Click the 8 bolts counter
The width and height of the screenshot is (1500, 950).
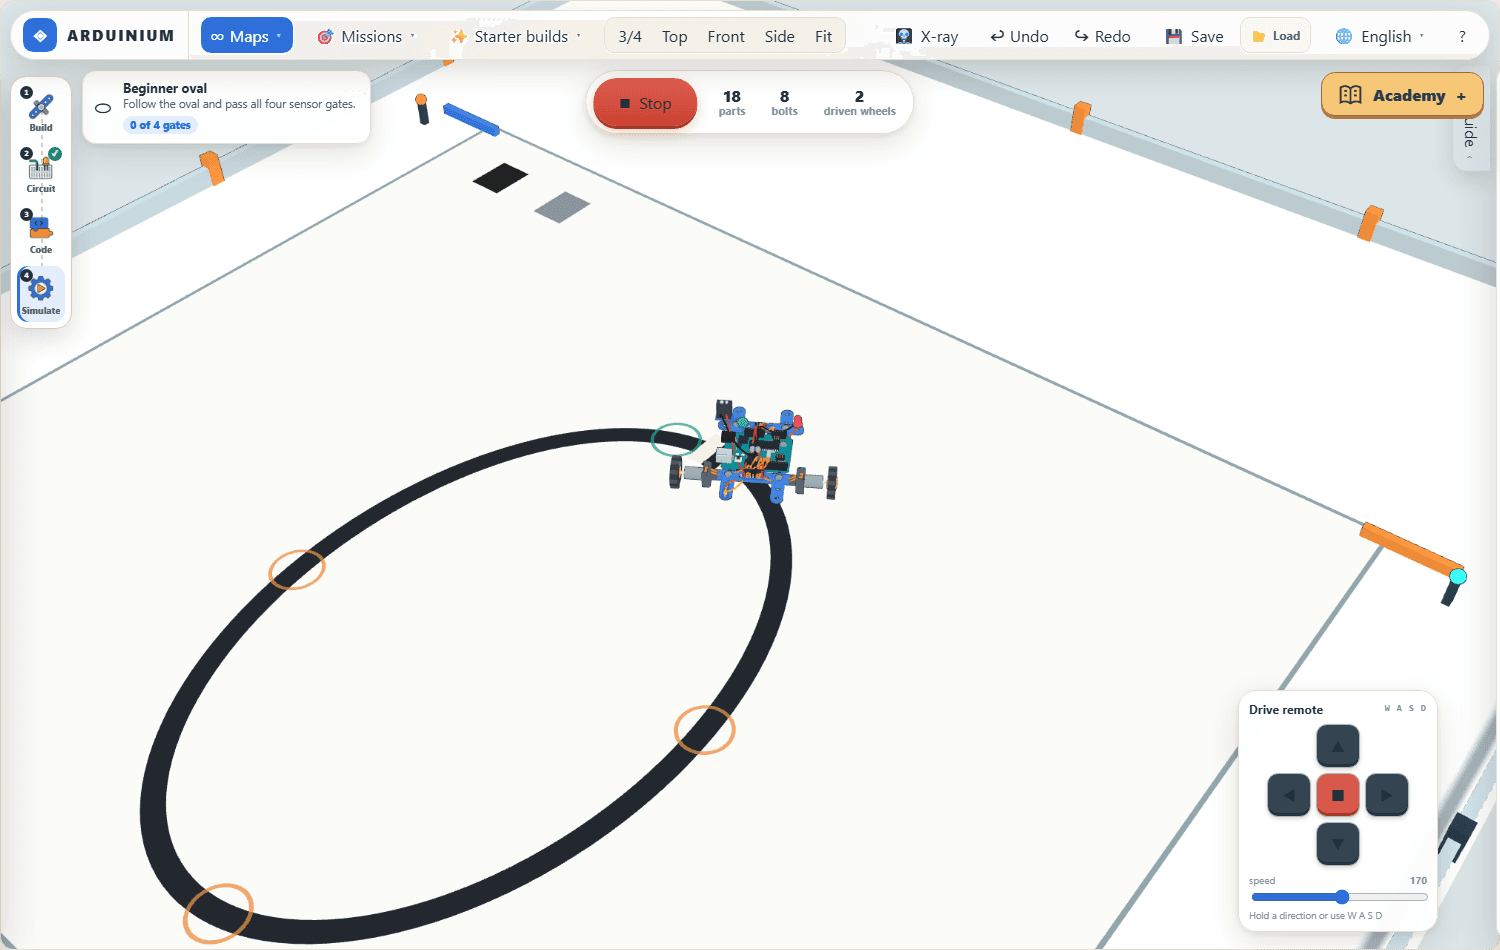coord(784,103)
